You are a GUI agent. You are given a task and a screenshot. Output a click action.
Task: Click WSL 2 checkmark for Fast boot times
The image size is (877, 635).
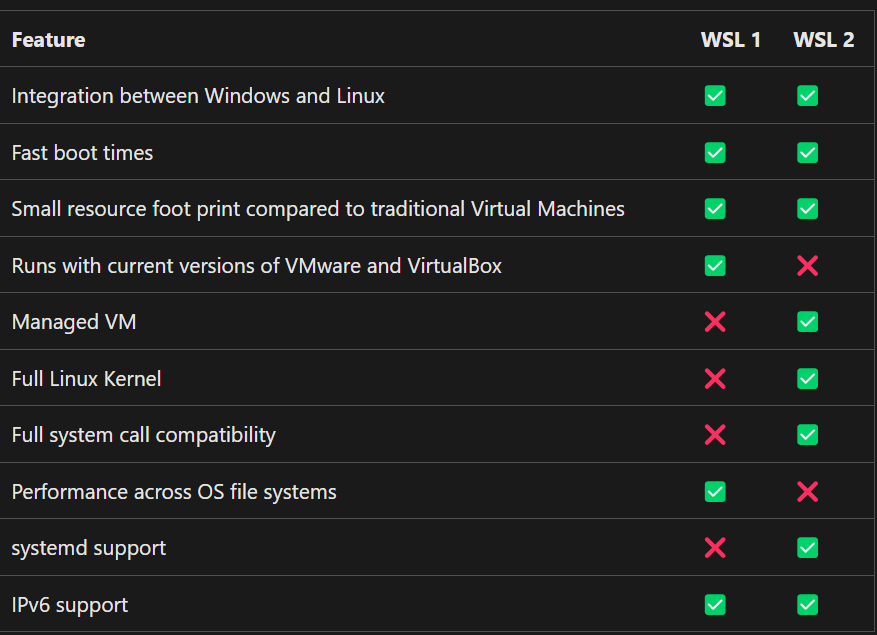click(807, 153)
